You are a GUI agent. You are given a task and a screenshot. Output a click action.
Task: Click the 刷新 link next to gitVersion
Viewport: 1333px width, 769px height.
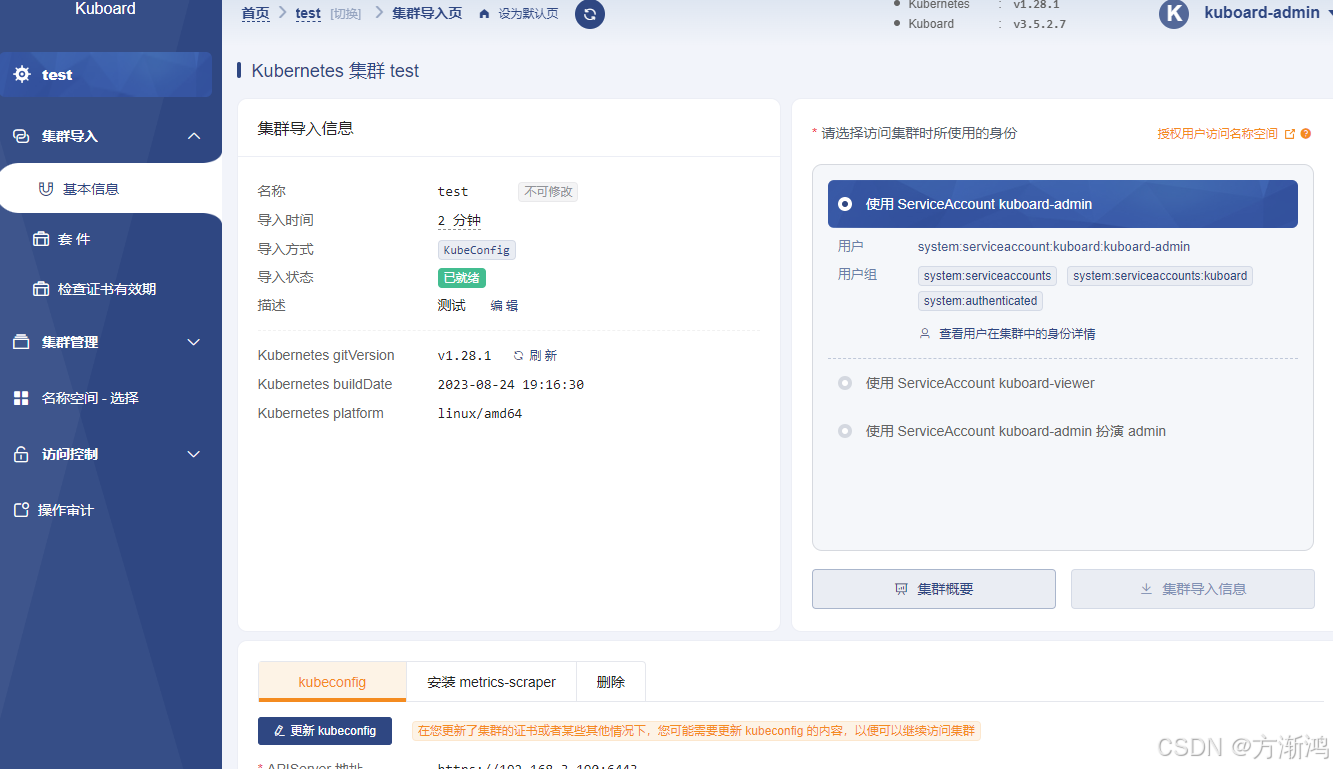tap(543, 356)
